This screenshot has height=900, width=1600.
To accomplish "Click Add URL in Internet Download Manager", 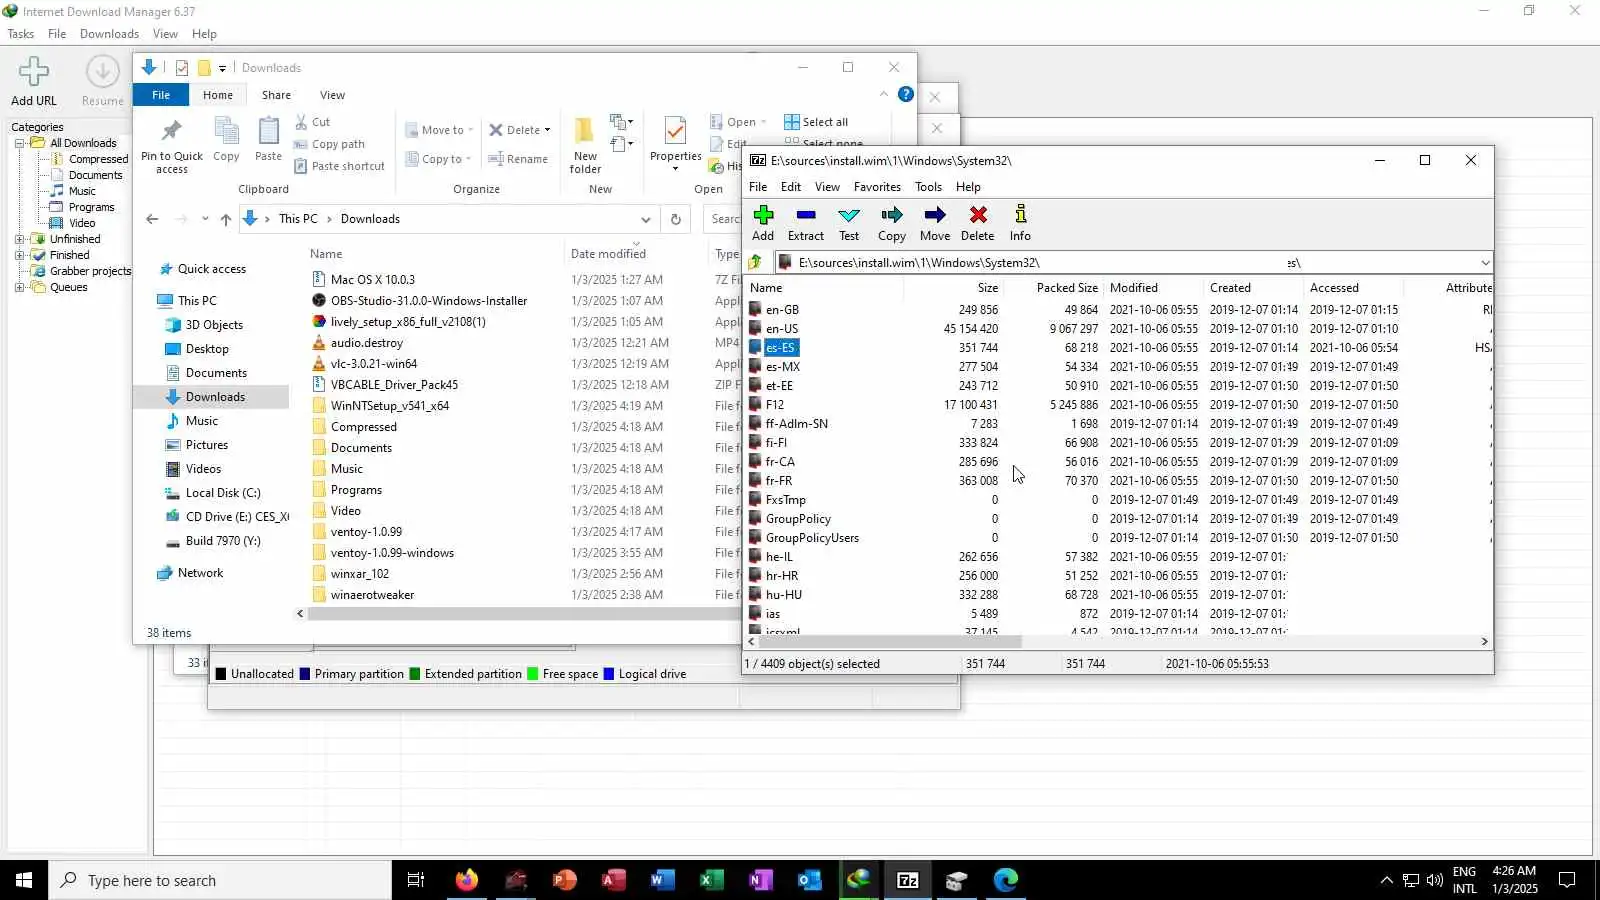I will [x=34, y=81].
